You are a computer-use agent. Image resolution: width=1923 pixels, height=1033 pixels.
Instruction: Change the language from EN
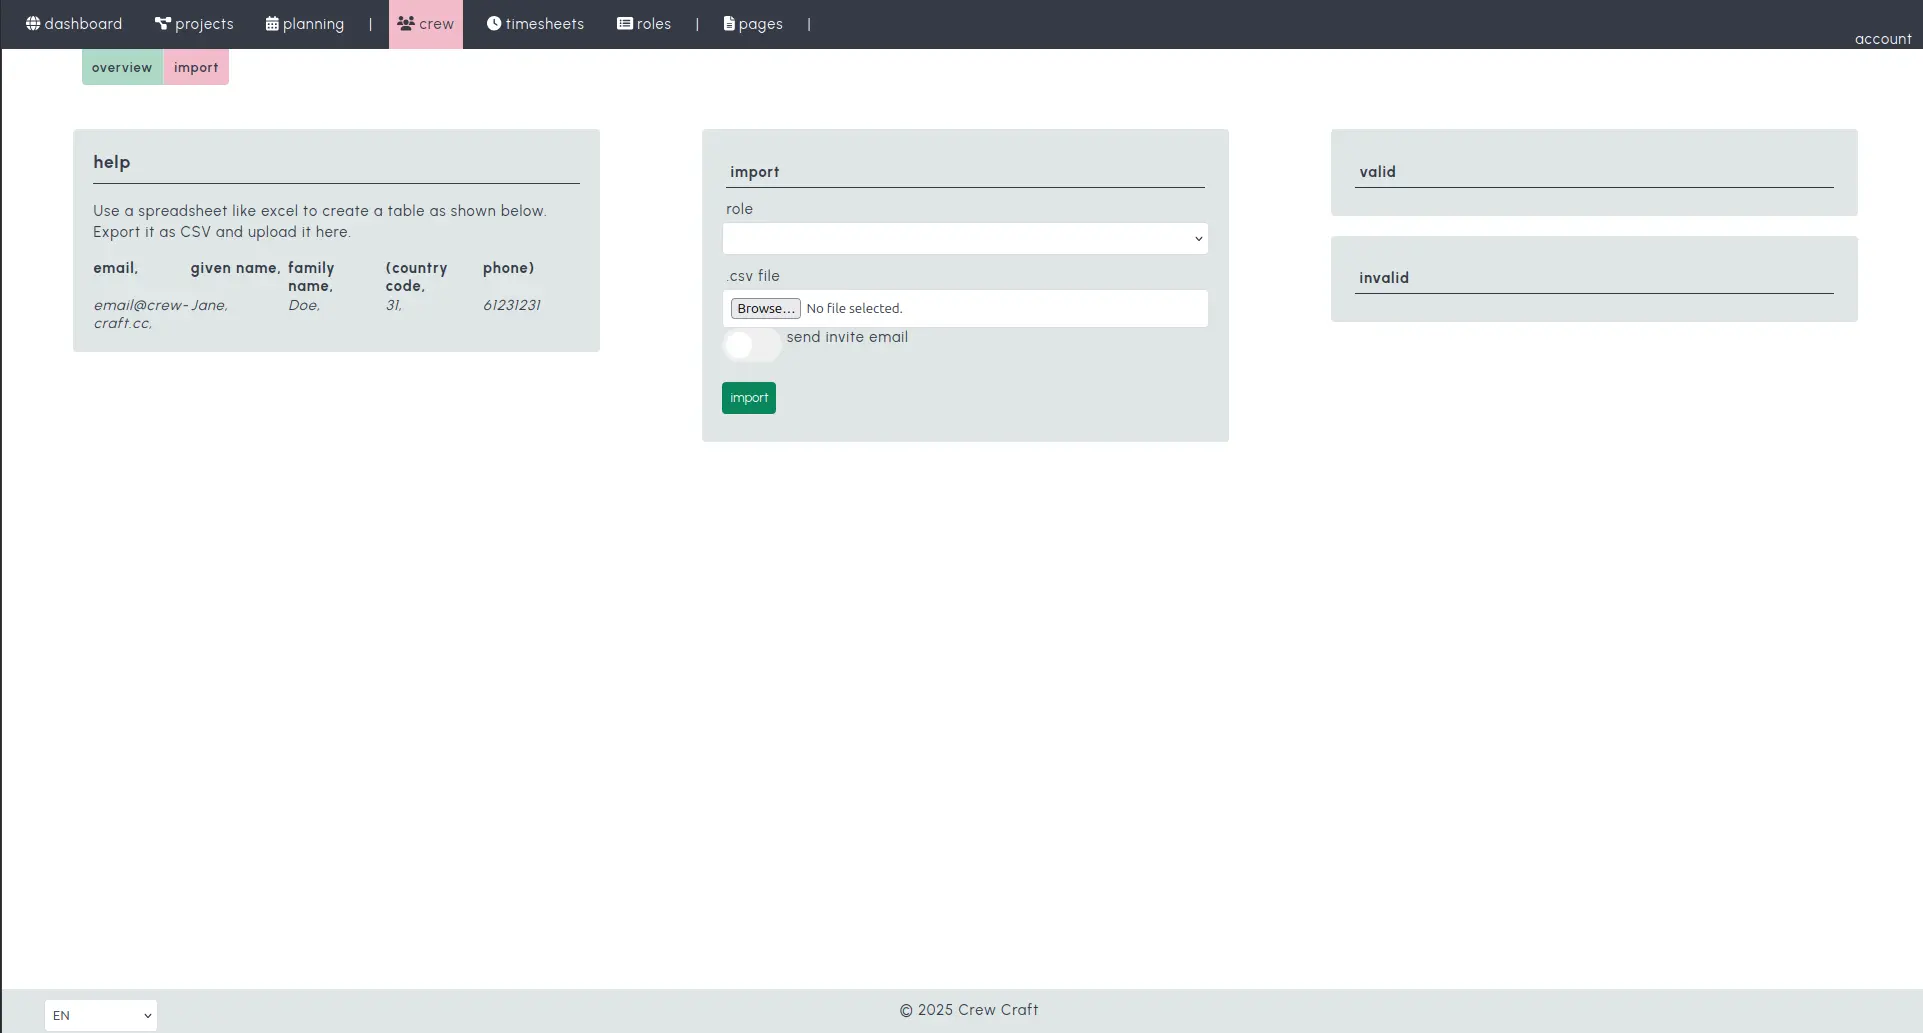pos(100,1015)
